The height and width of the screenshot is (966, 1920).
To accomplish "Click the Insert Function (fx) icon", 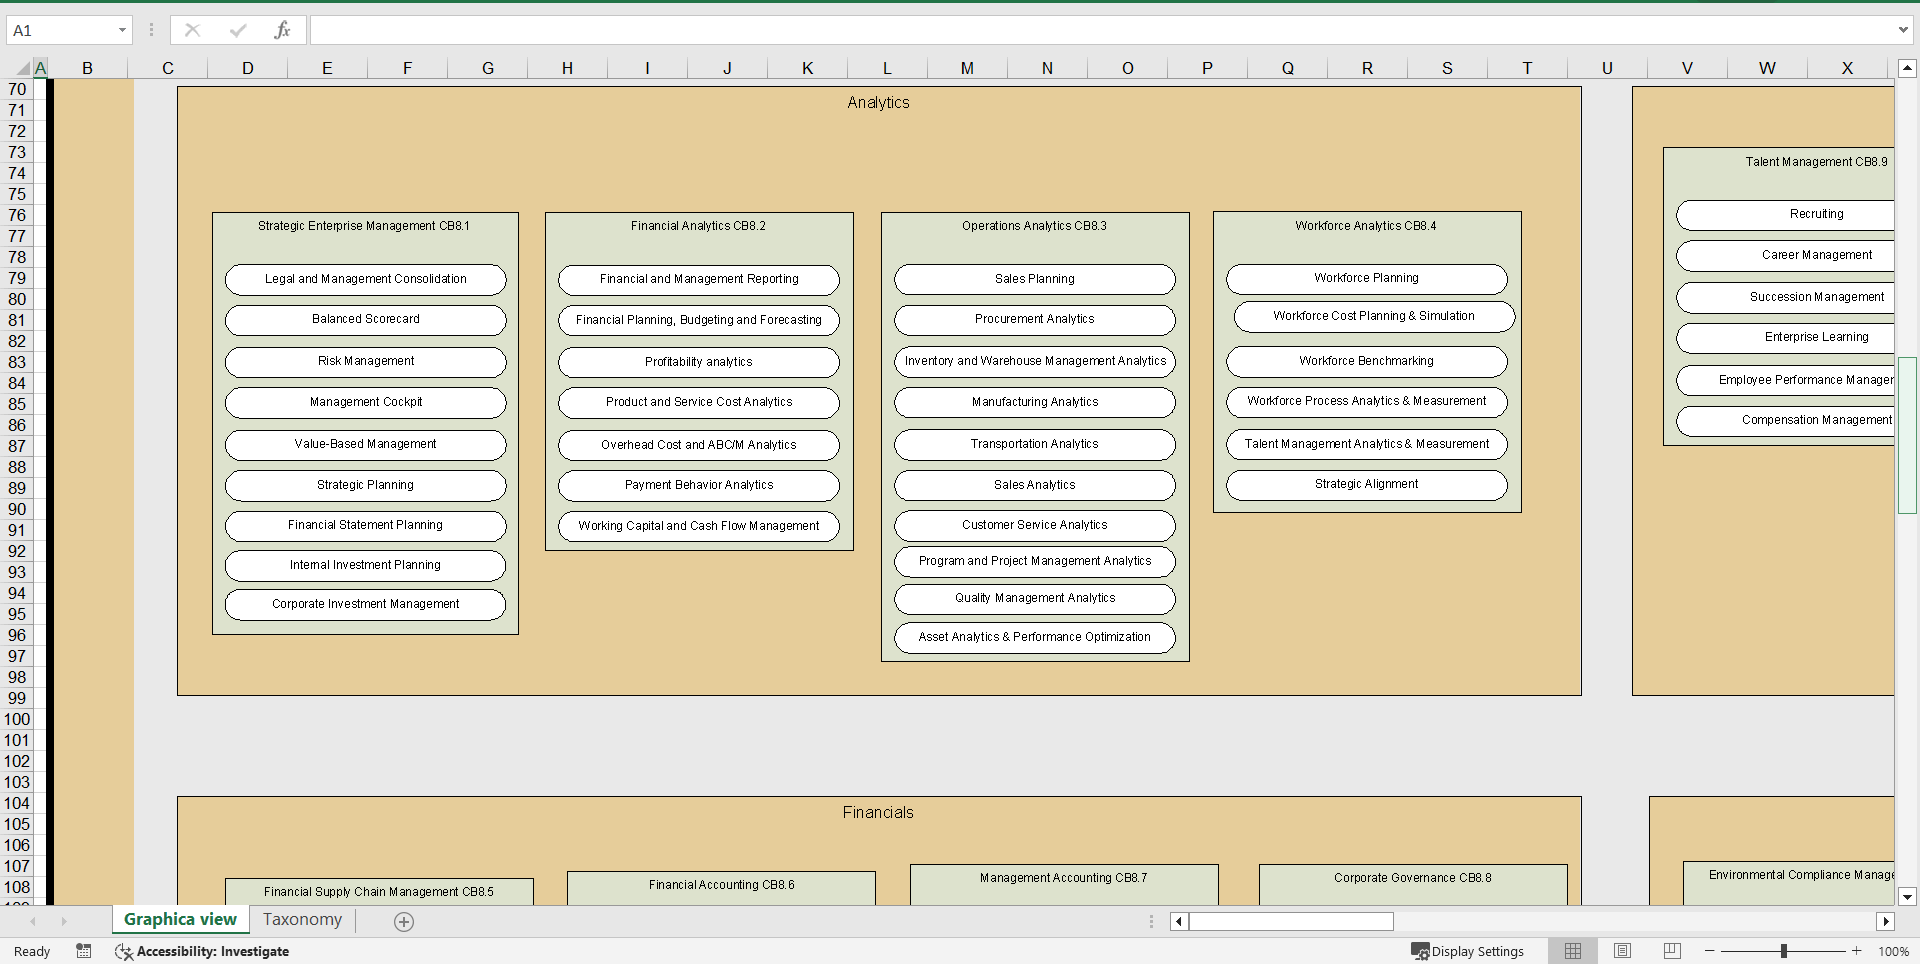I will (283, 30).
